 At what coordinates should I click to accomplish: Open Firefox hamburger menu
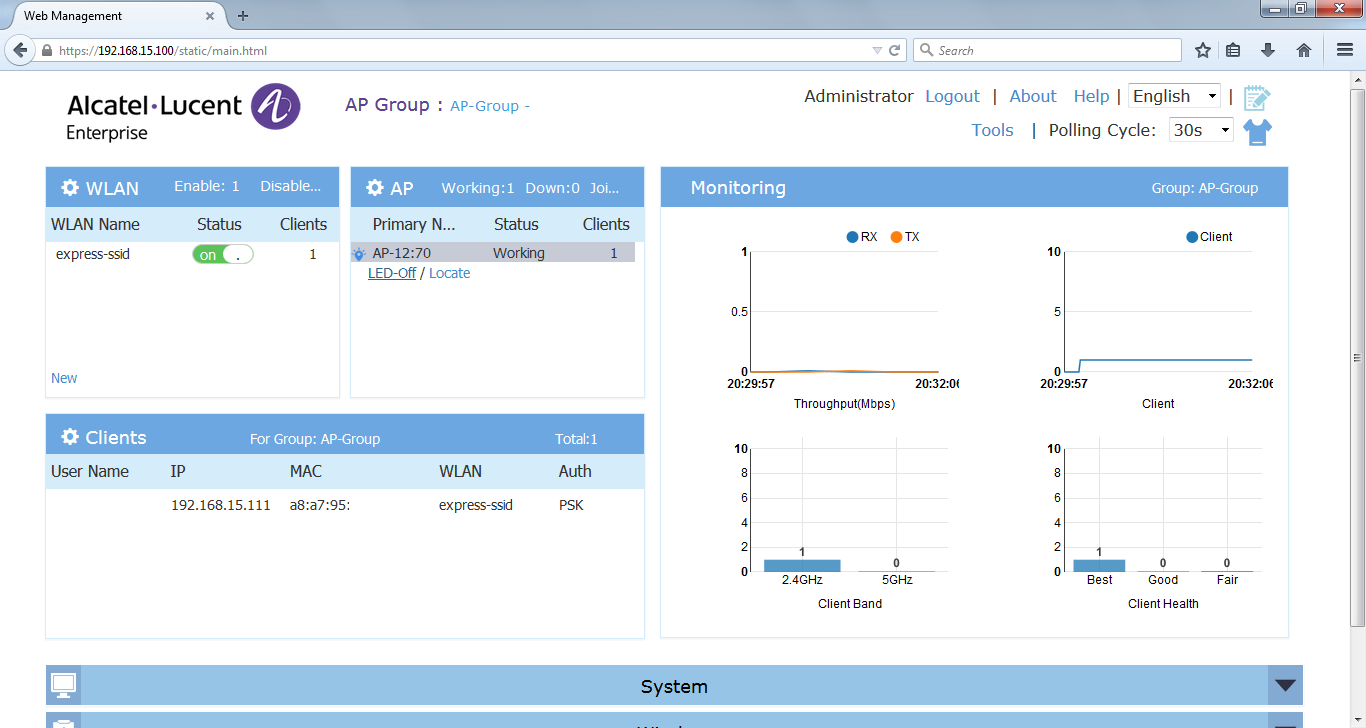point(1345,50)
